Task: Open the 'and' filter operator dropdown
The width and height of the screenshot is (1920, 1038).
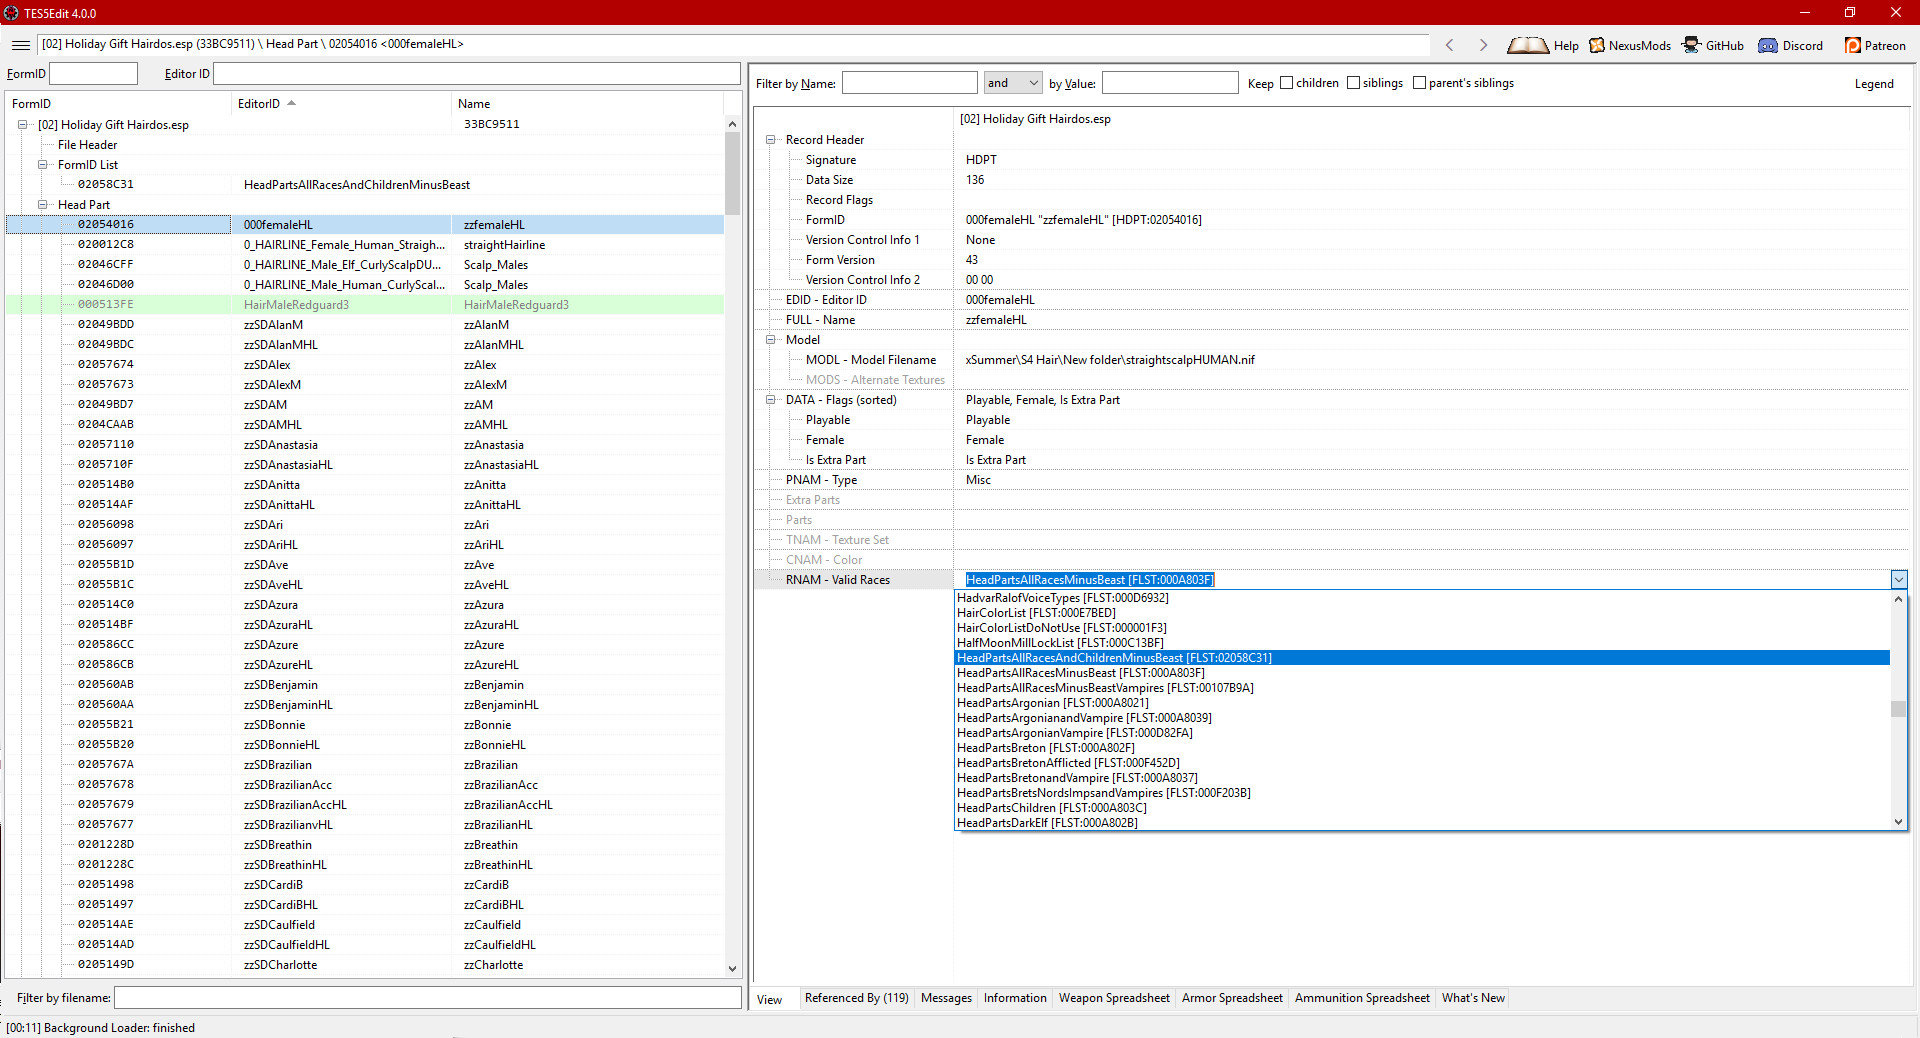Action: click(x=1013, y=83)
